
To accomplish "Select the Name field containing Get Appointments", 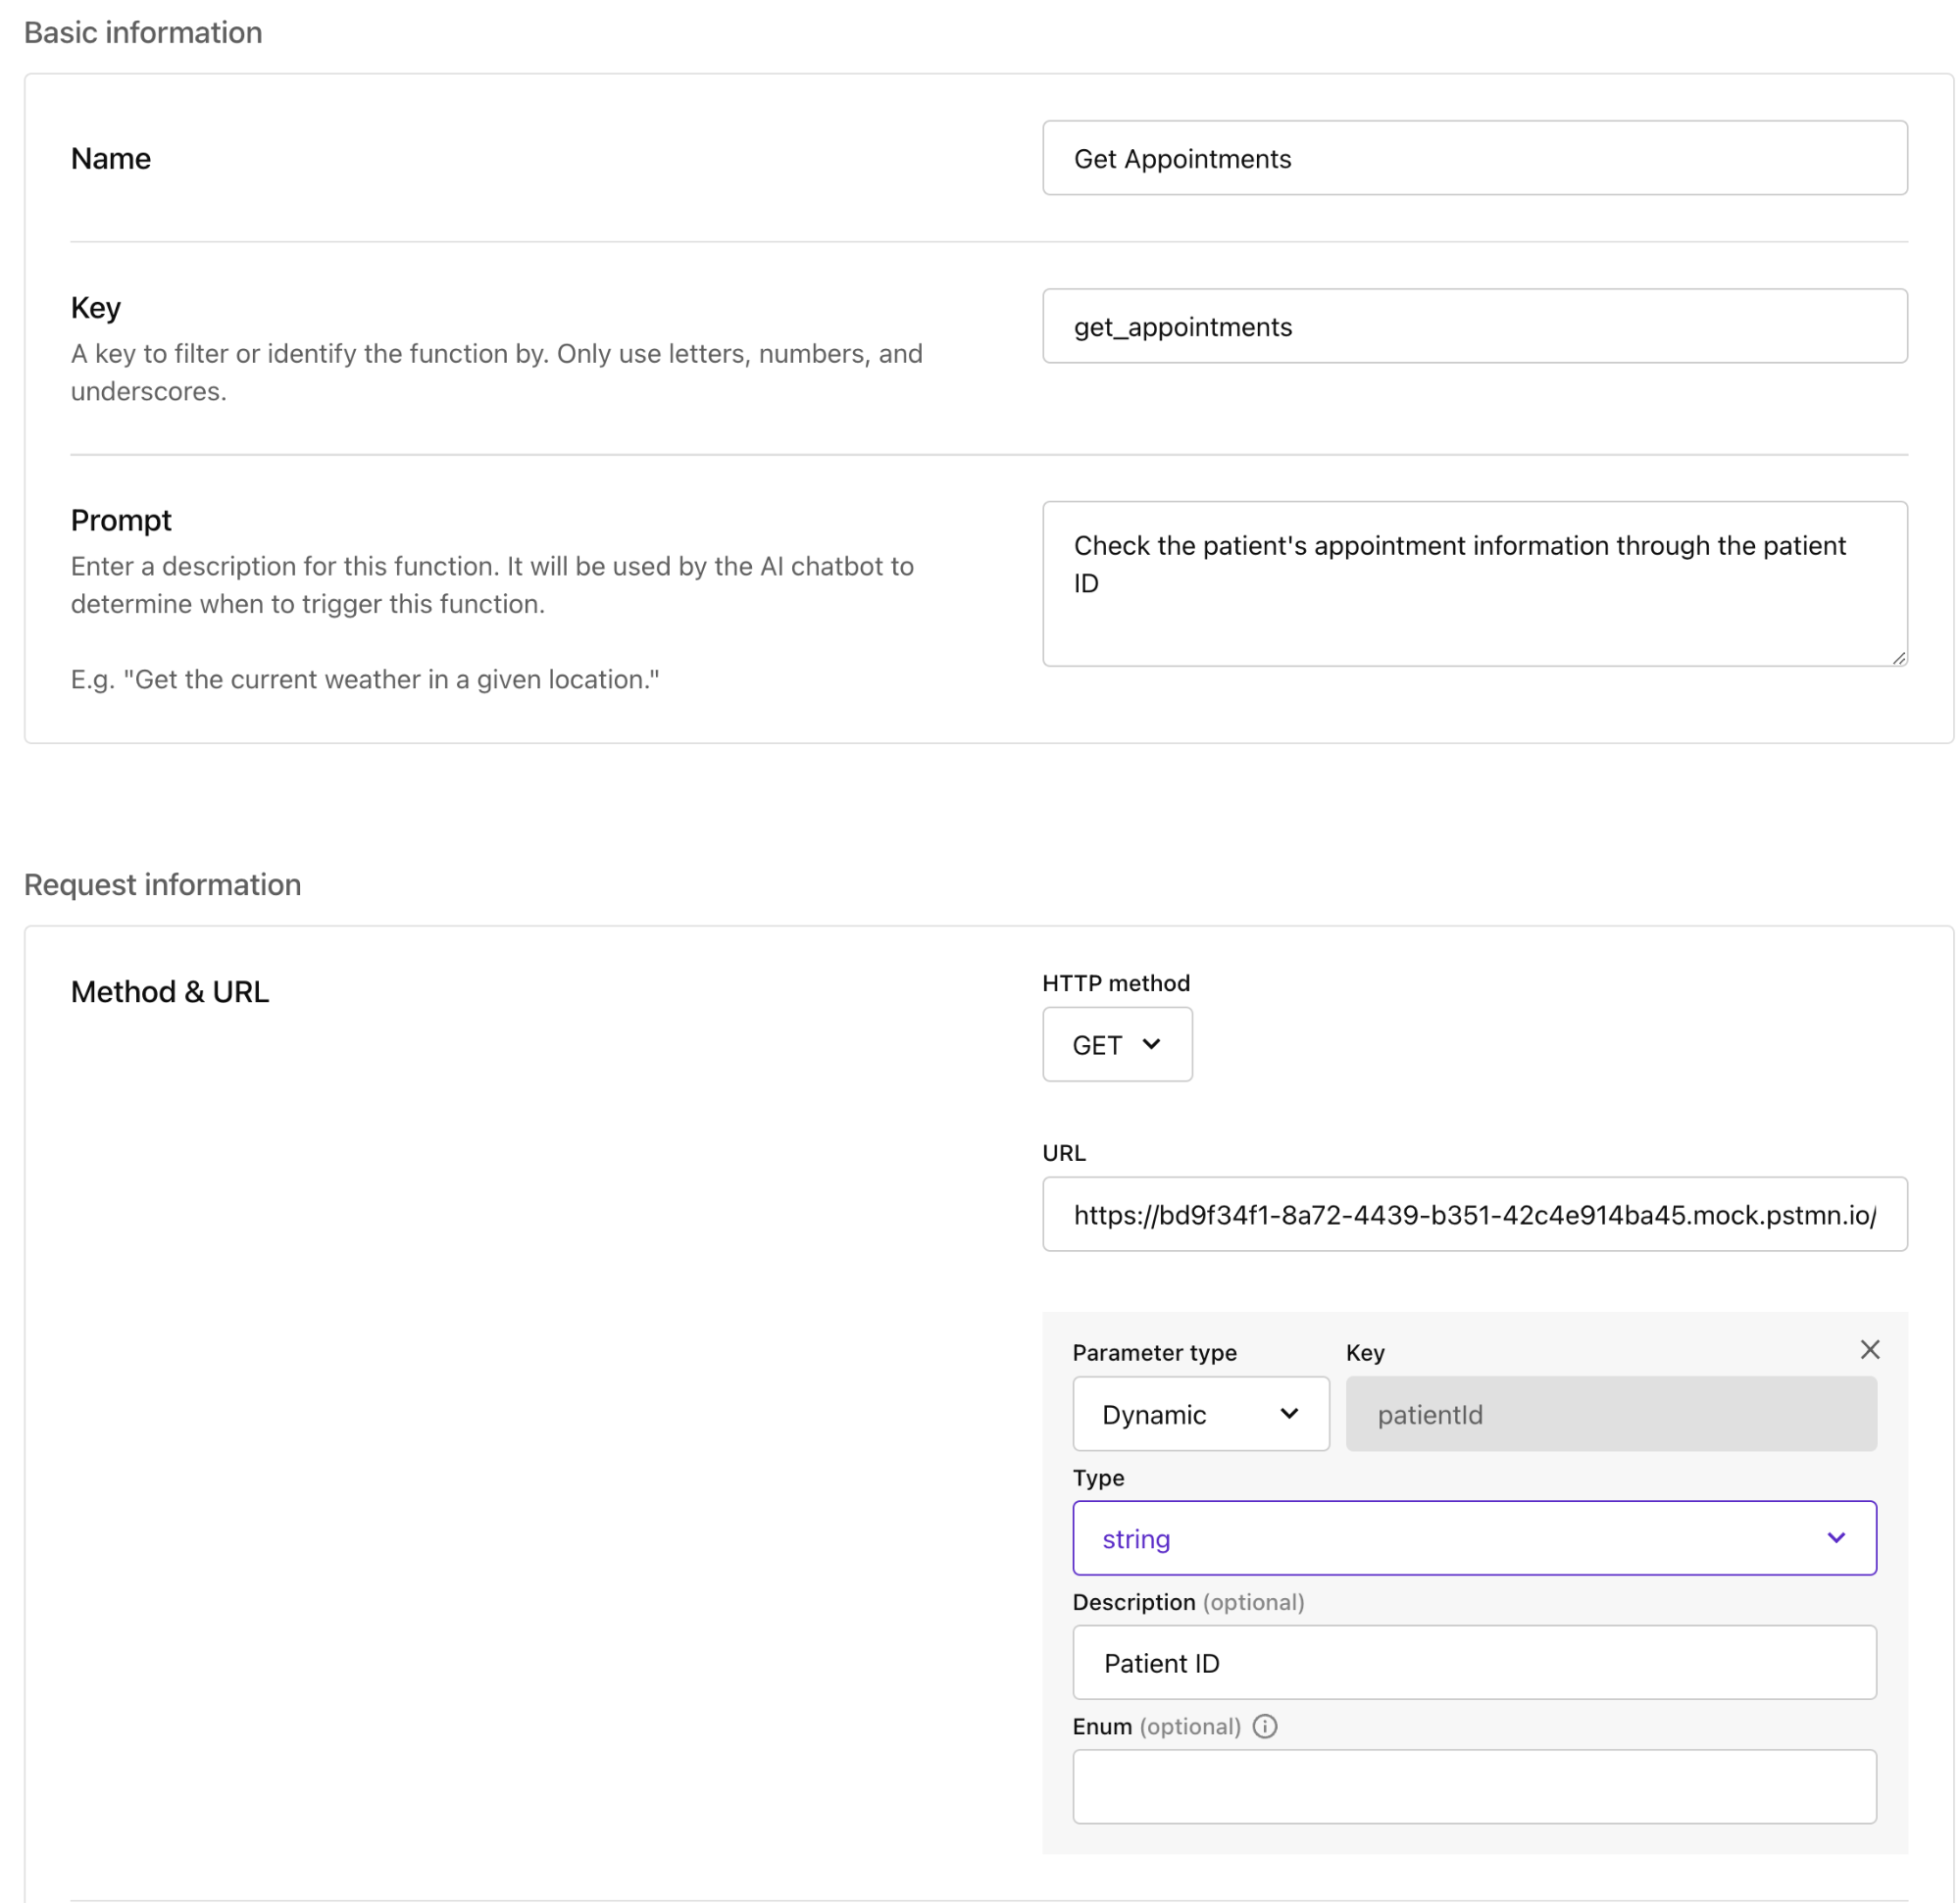I will (x=1474, y=157).
